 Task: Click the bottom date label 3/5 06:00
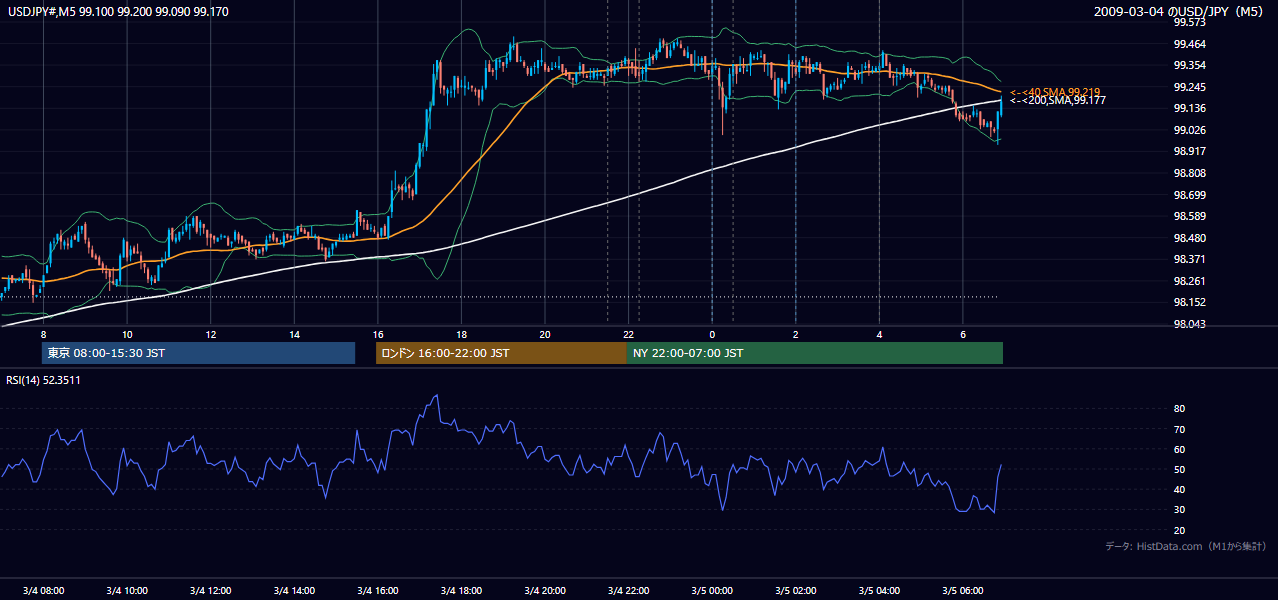pos(962,590)
